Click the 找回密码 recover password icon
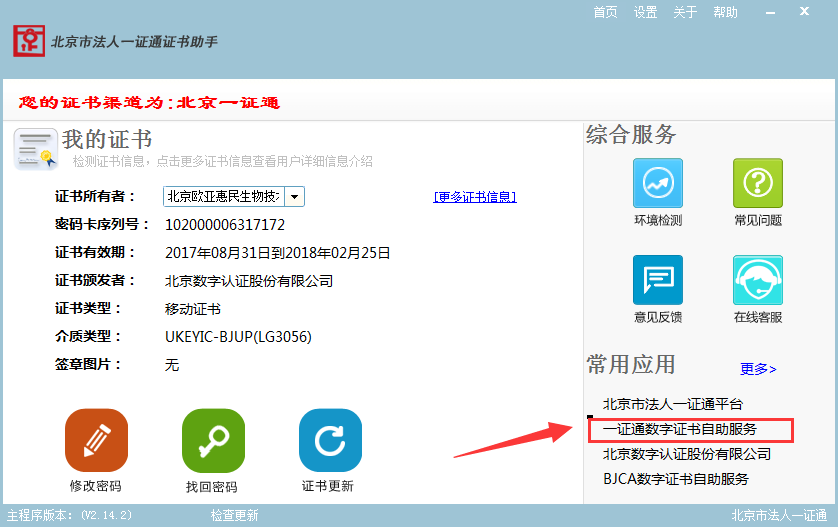 point(213,440)
